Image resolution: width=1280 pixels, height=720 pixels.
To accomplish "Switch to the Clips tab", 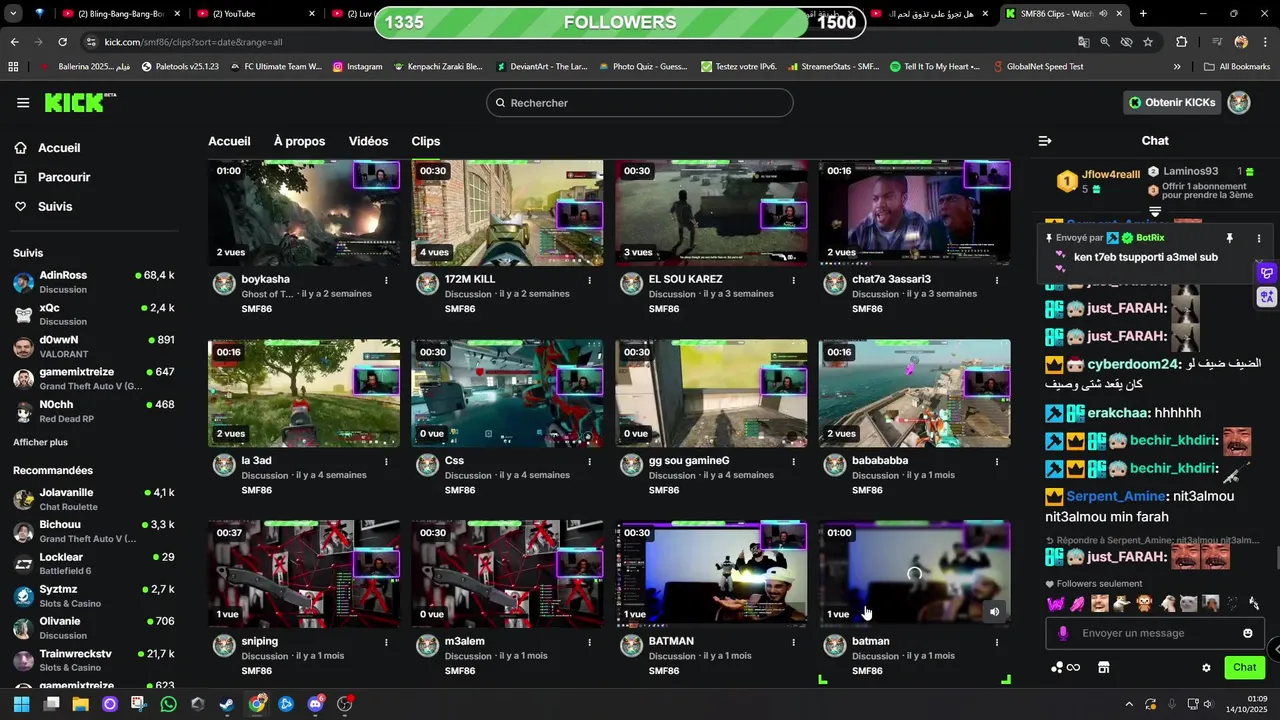I will coord(425,141).
